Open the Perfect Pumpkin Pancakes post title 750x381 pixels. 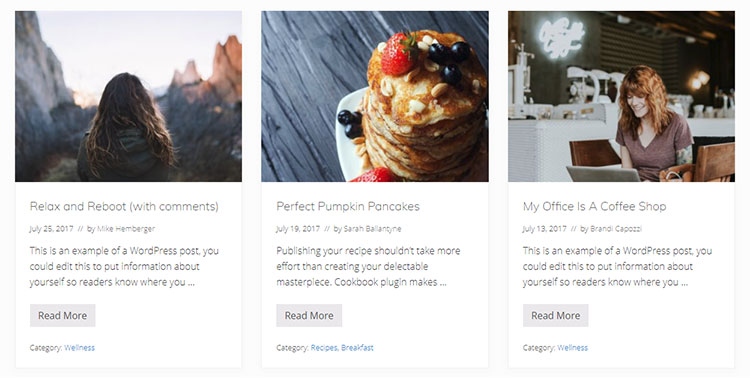(348, 207)
